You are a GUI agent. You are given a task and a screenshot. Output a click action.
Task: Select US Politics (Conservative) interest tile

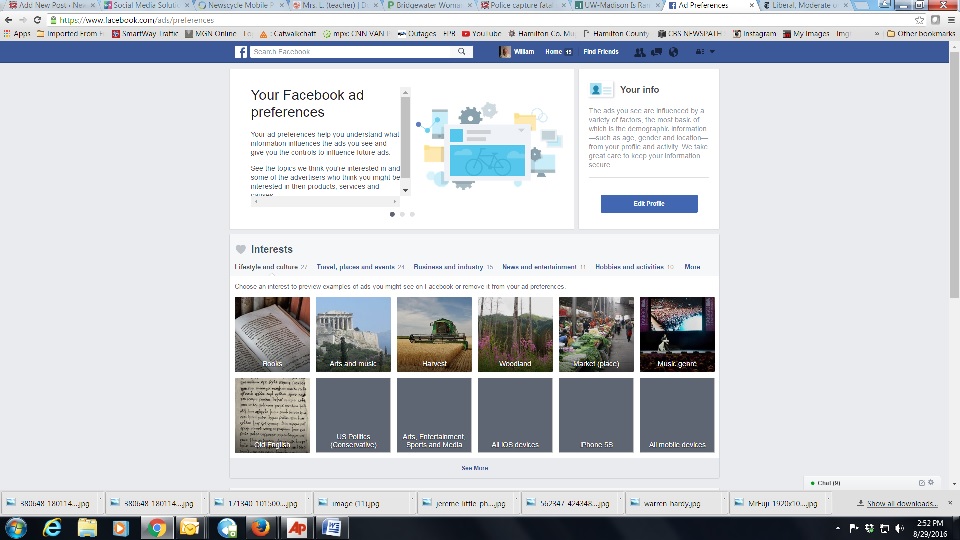coord(353,415)
